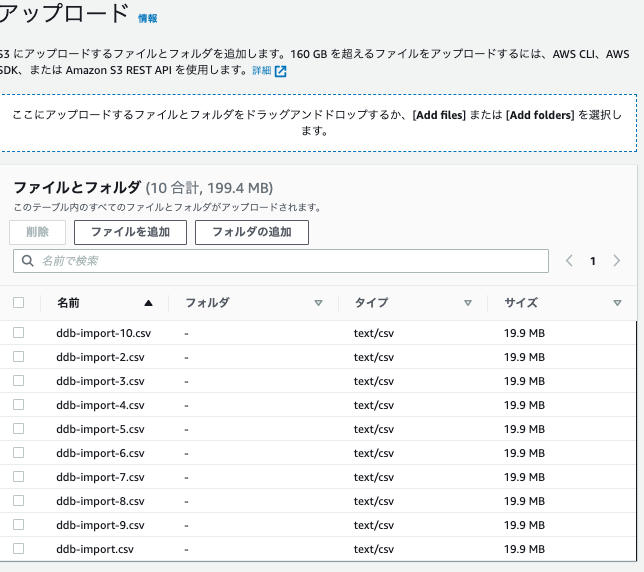Click the drag-and-drop upload zone text
This screenshot has width=644, height=572.
pos(316,123)
